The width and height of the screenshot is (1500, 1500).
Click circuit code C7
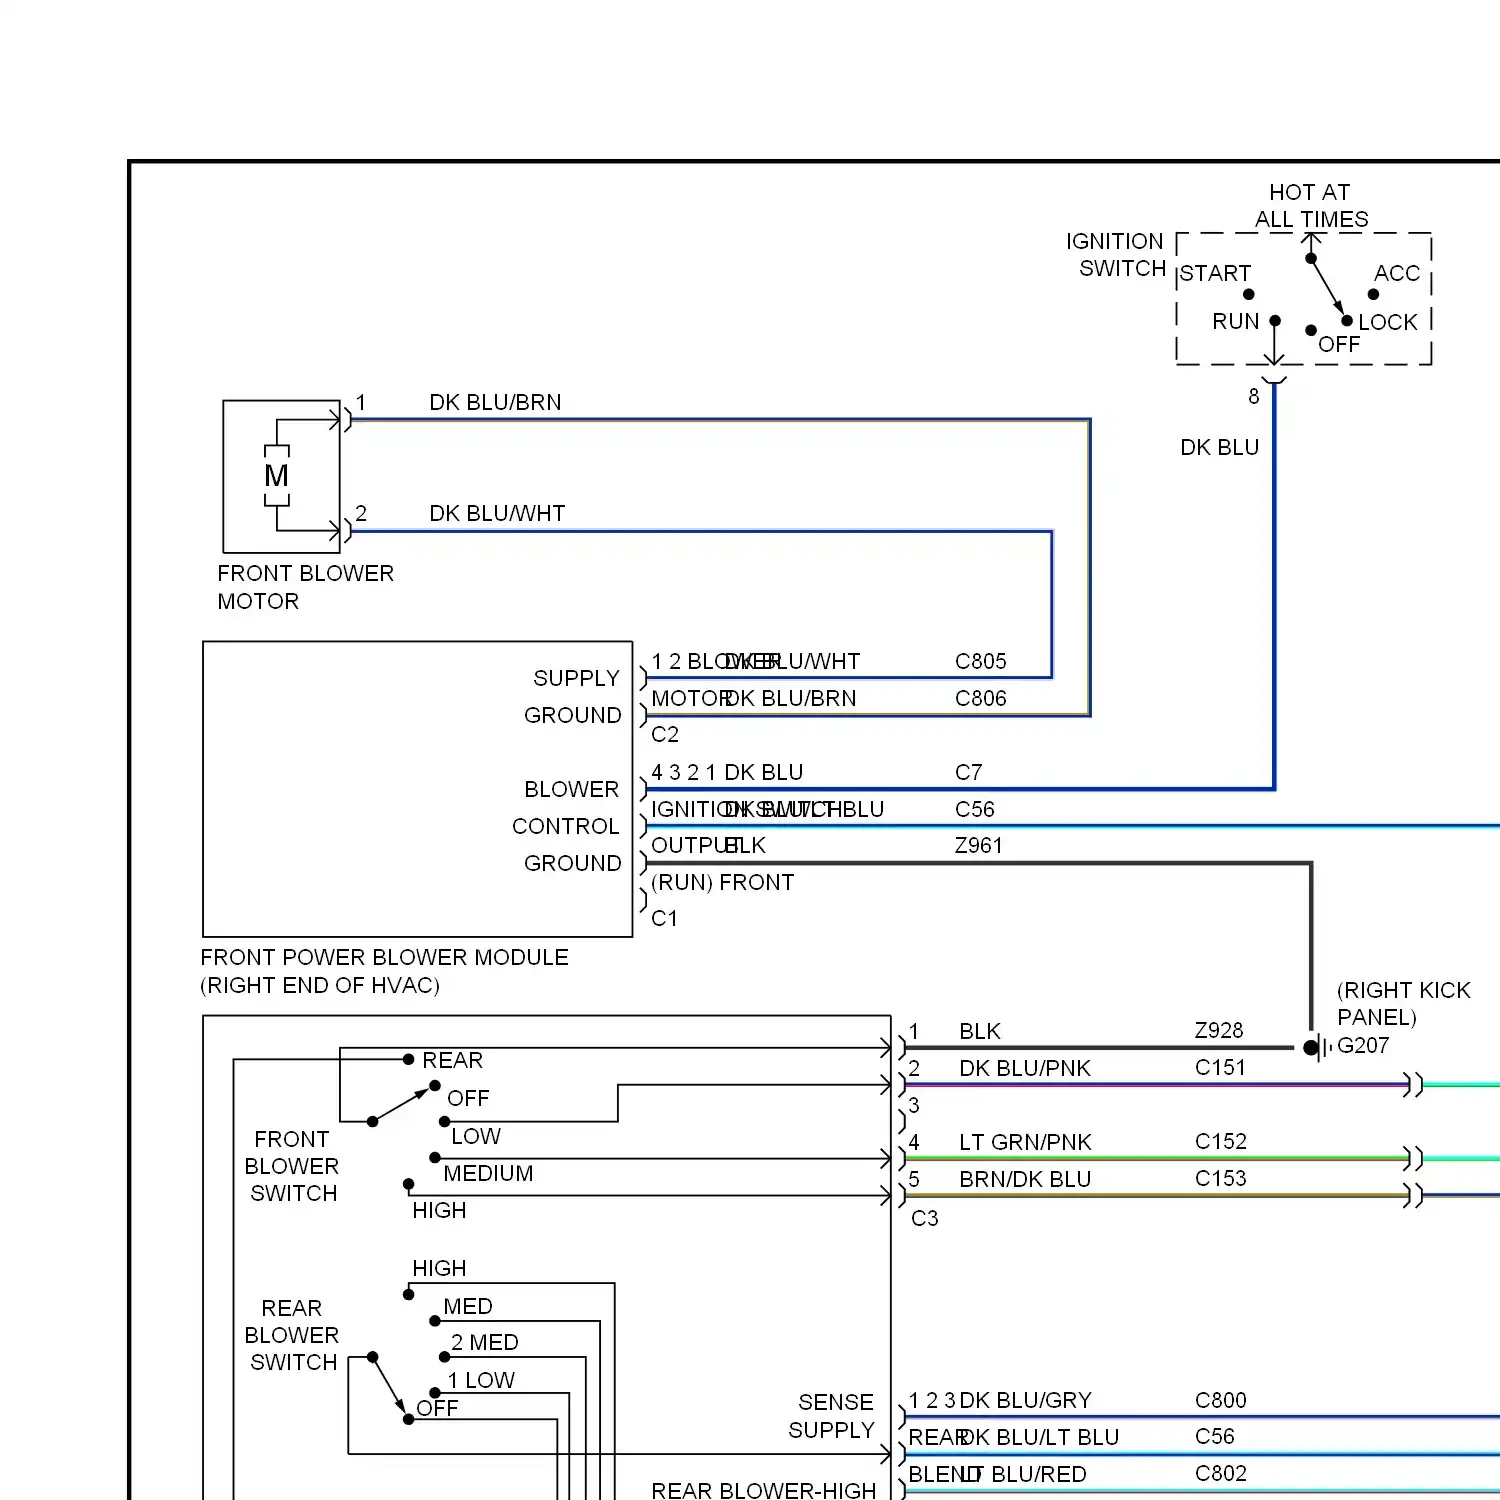coord(969,773)
